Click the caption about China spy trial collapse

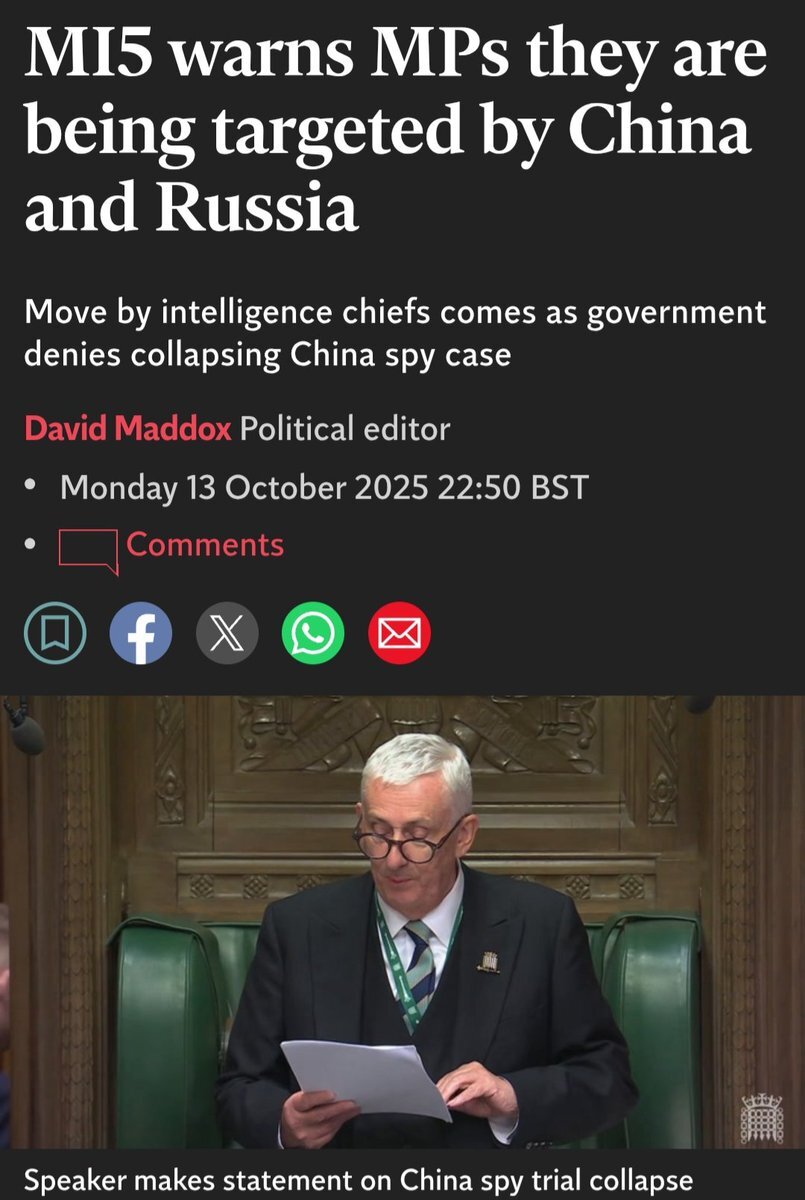click(x=358, y=1180)
